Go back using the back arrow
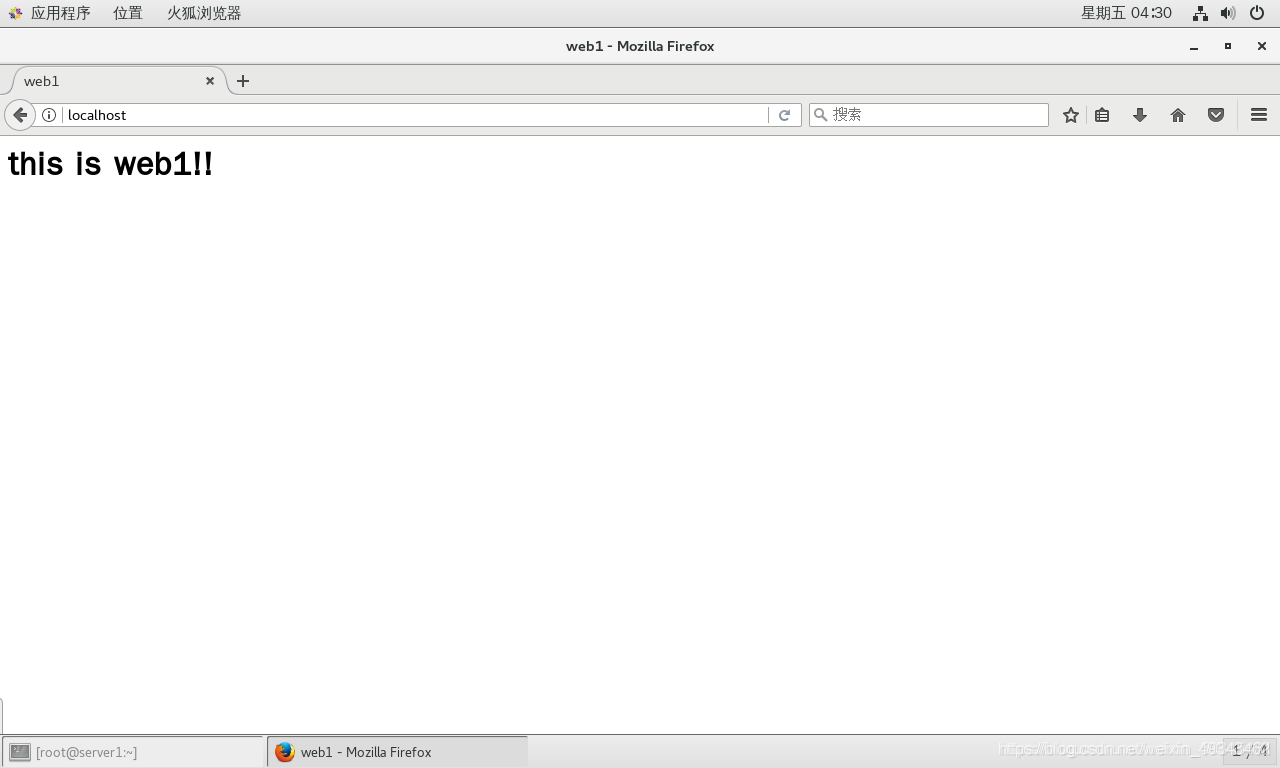This screenshot has height=768, width=1280. (19, 115)
